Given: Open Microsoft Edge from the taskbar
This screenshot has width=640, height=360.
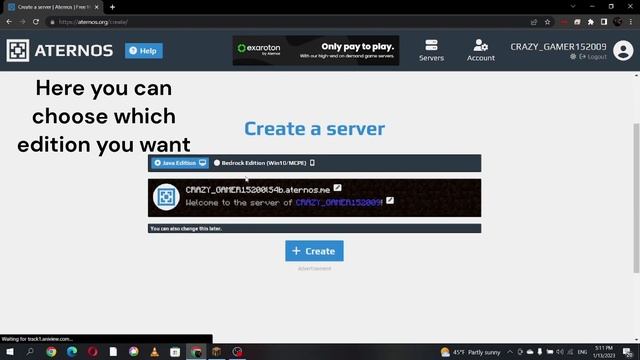Looking at the screenshot, I should click(72, 351).
